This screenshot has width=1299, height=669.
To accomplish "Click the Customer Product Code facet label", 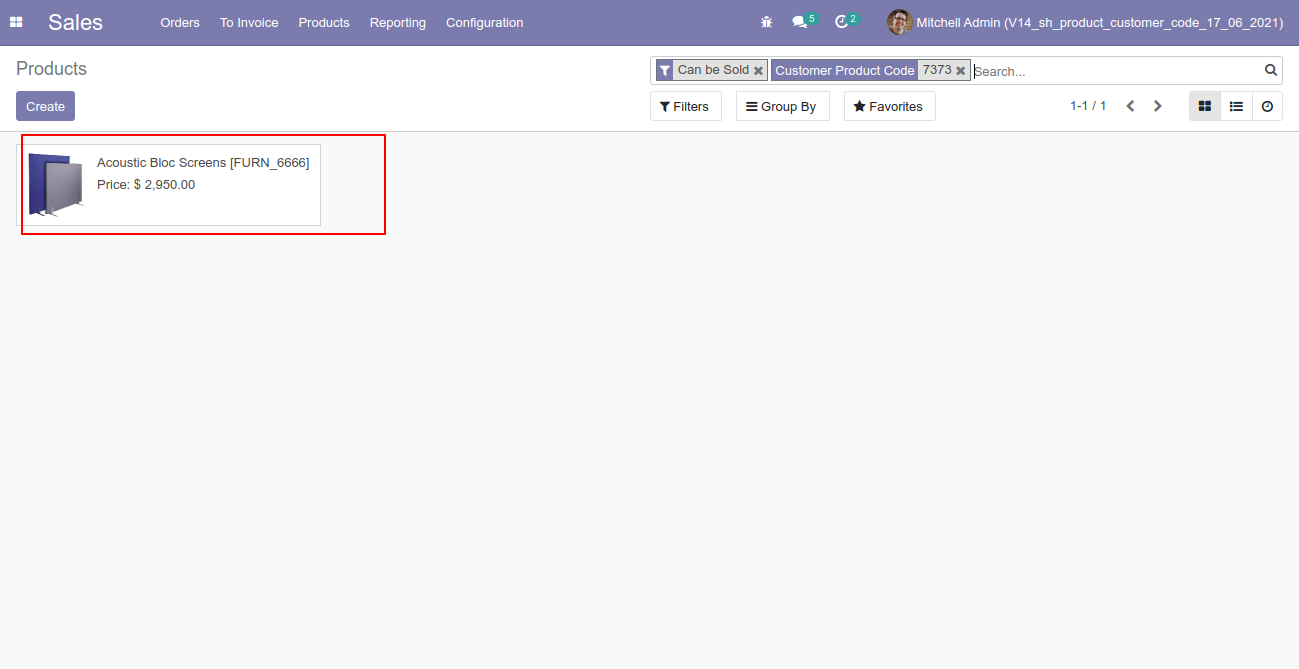I will pos(845,70).
